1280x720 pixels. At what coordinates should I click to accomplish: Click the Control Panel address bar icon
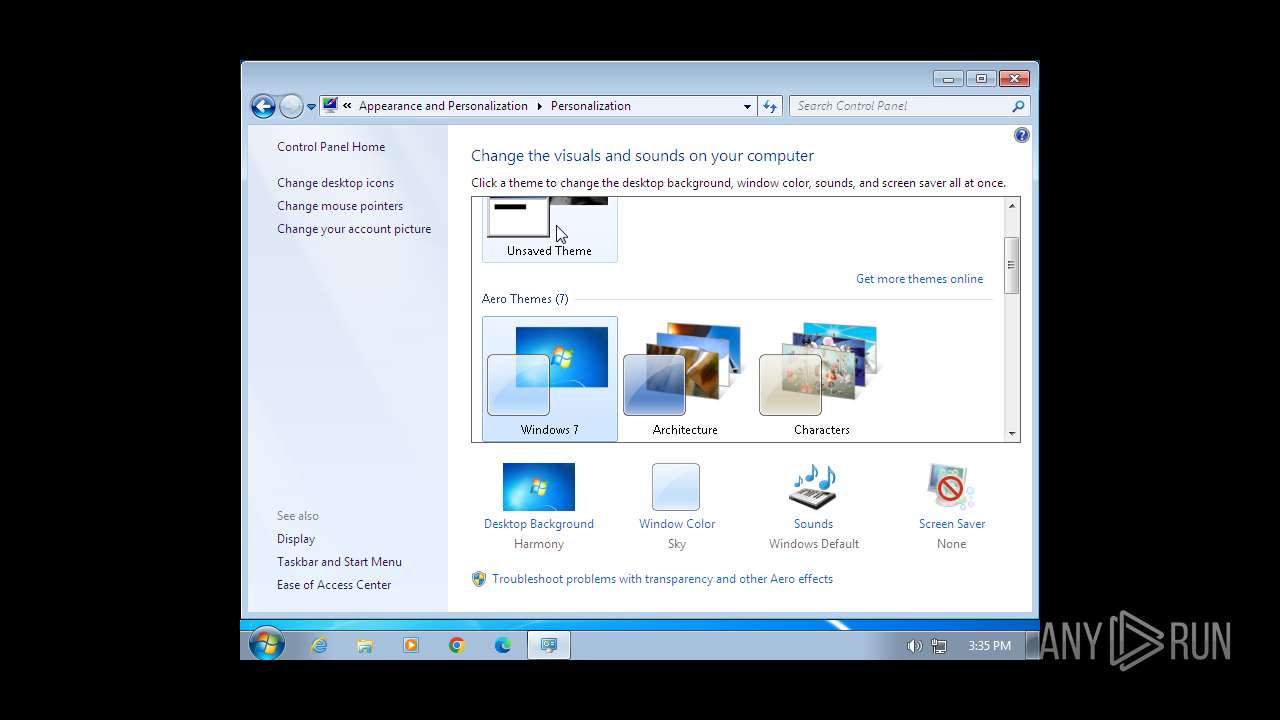coord(329,105)
